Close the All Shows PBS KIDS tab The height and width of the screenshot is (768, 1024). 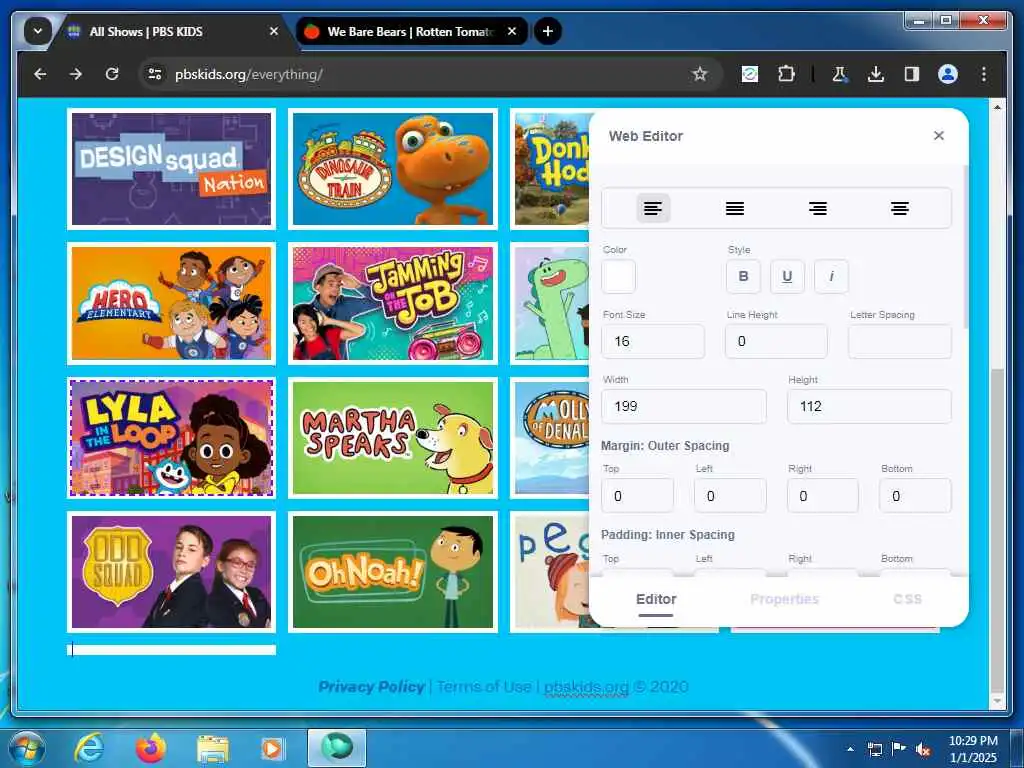(274, 31)
